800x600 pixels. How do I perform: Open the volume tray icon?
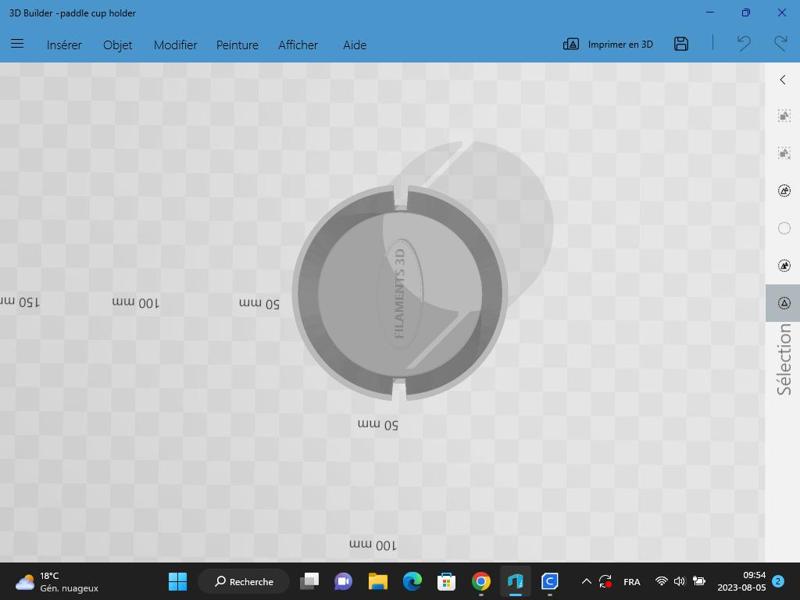point(679,582)
